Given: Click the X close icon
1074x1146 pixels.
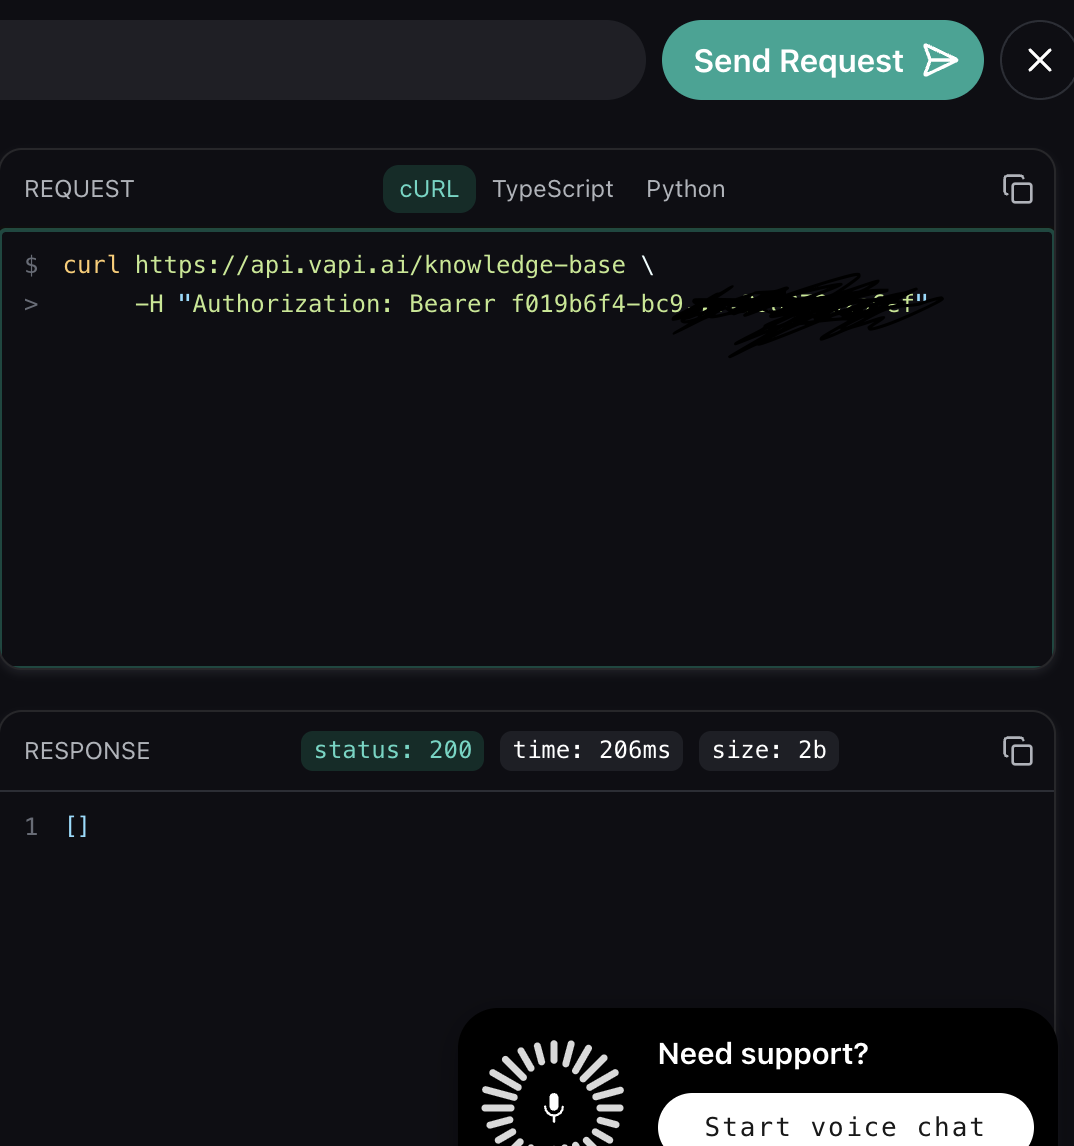Looking at the screenshot, I should click(x=1038, y=60).
